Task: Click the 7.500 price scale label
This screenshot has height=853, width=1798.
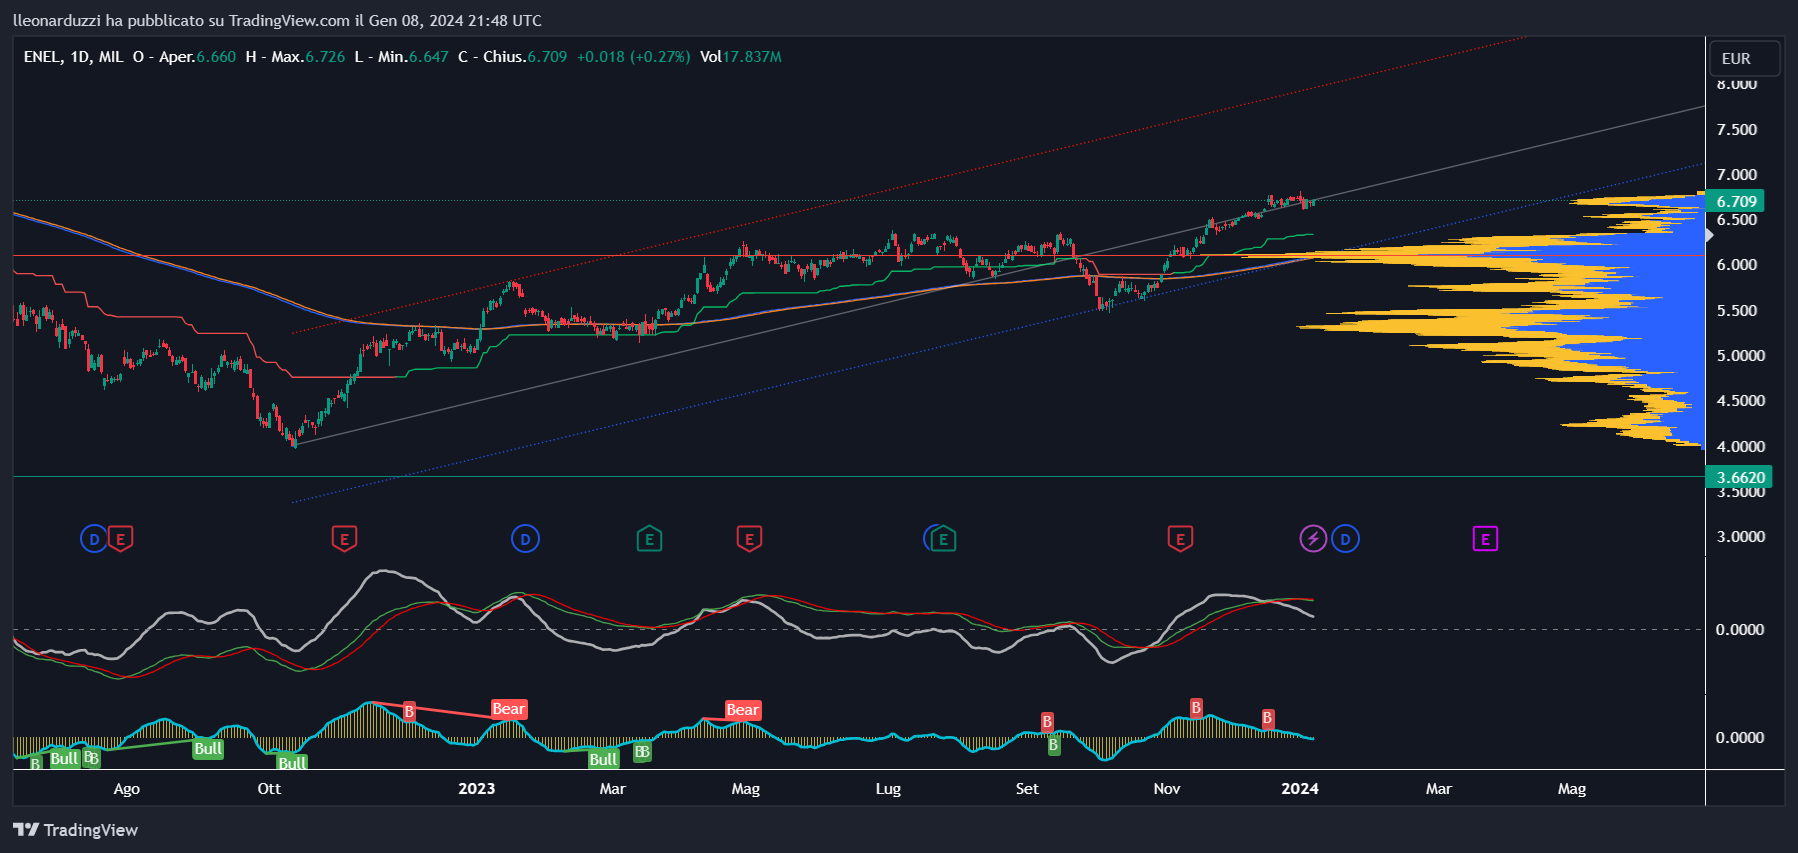Action: (1737, 130)
